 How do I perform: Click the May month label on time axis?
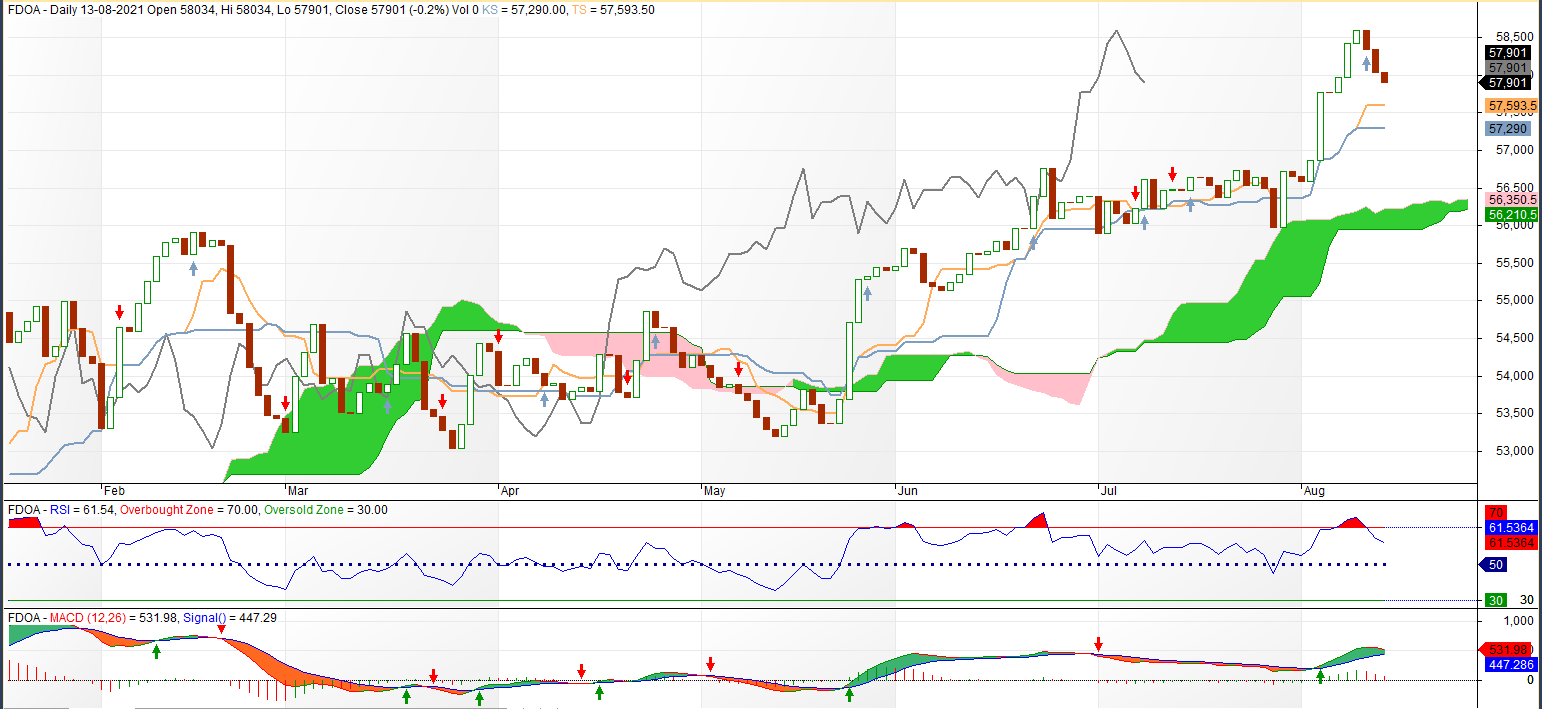[714, 491]
